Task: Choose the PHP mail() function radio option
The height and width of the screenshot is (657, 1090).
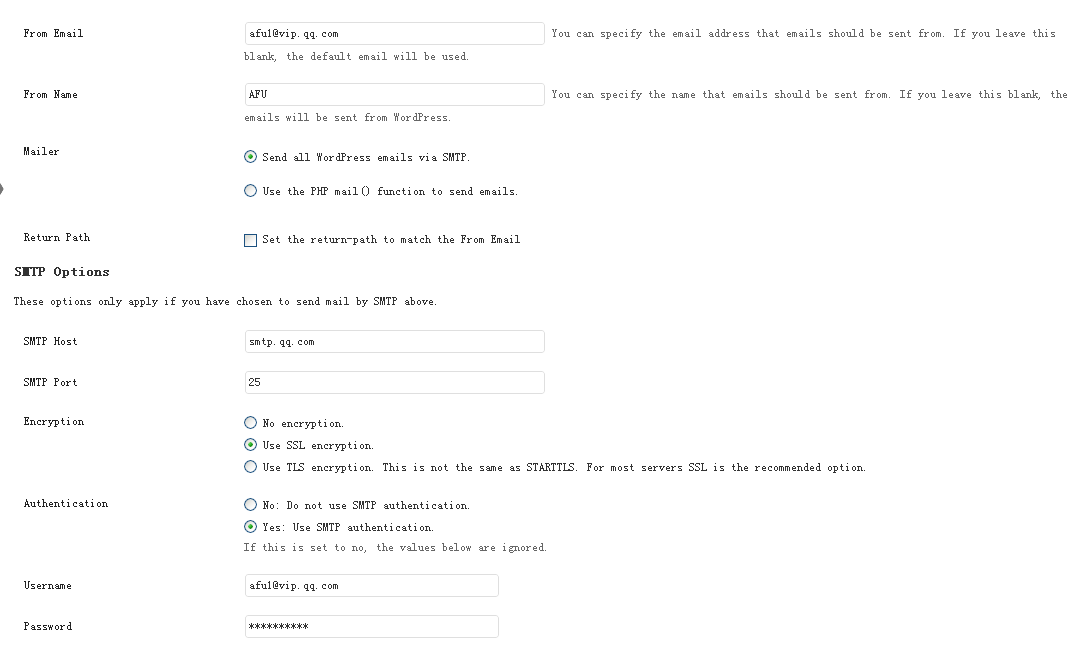Action: [251, 191]
